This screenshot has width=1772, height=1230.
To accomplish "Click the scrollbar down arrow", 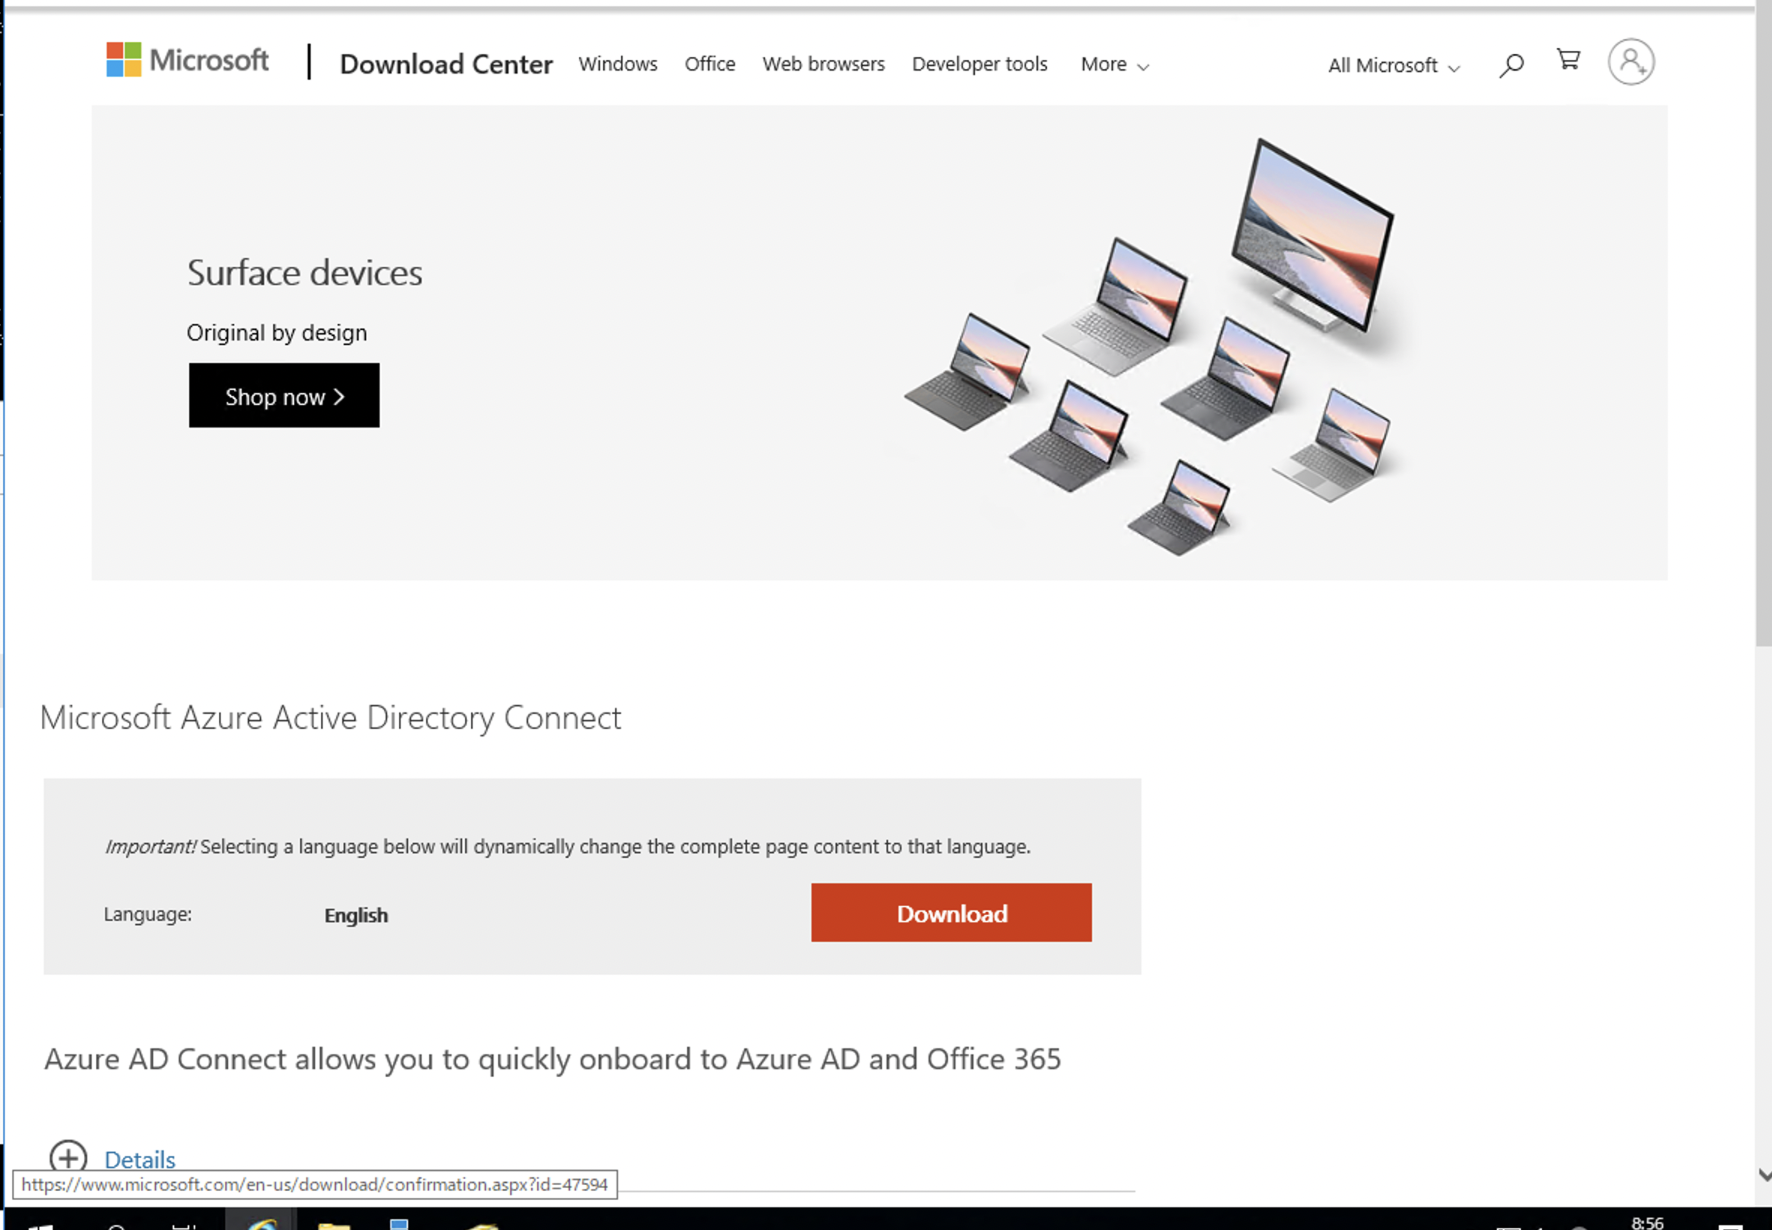I will (1764, 1175).
